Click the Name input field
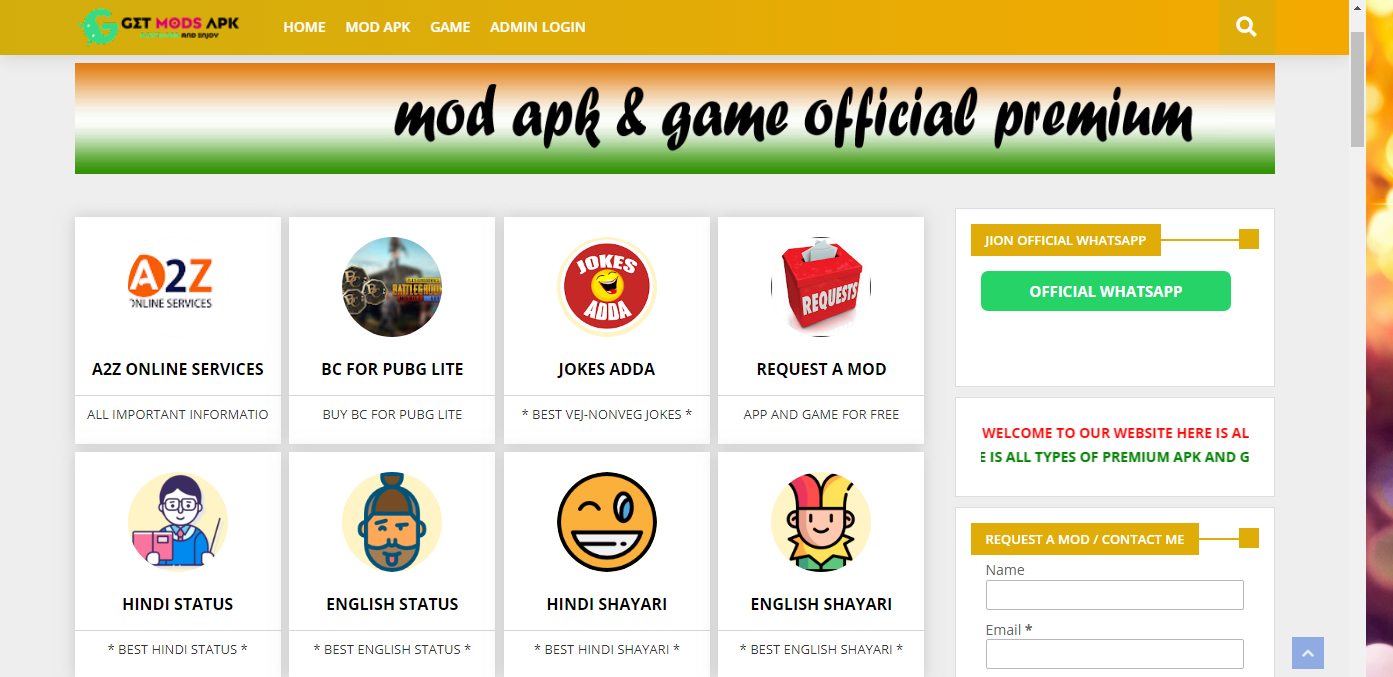The width and height of the screenshot is (1393, 677). (1115, 595)
